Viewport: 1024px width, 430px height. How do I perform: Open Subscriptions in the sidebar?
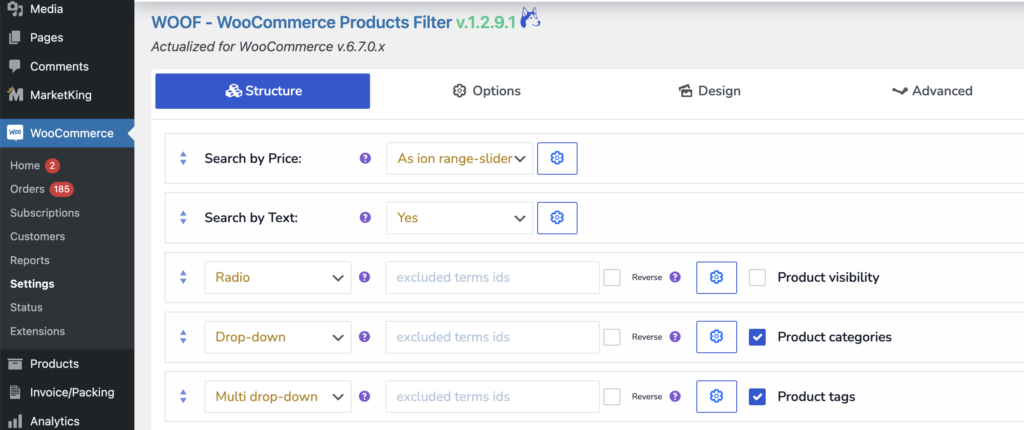[45, 213]
